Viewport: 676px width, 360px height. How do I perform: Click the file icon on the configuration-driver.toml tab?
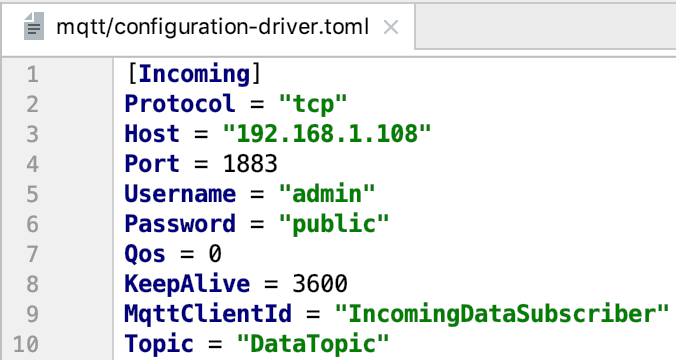(34, 26)
